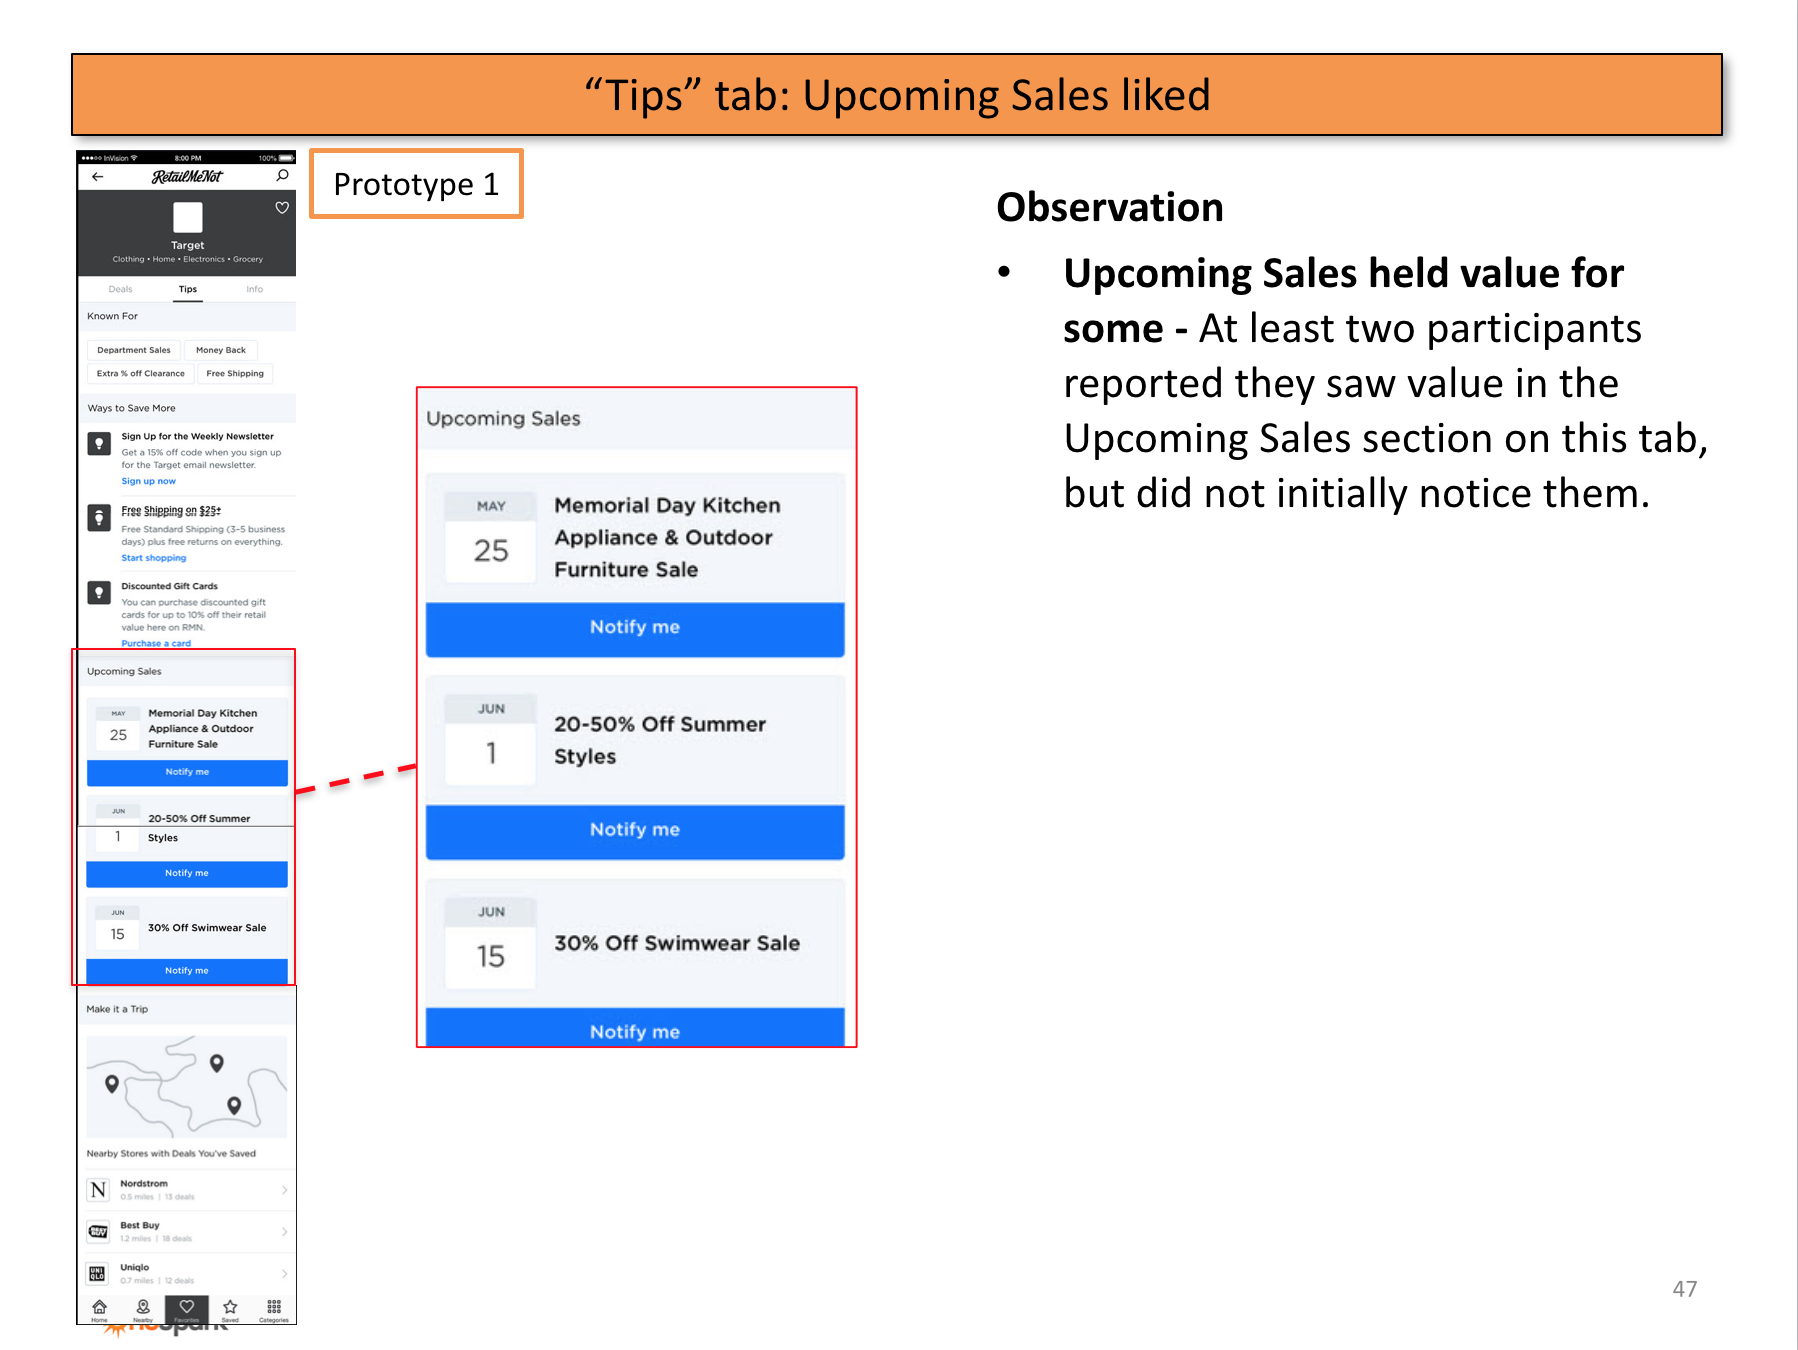The width and height of the screenshot is (1798, 1350).
Task: Tap the InVision signal indicator in status bar
Action: (110, 158)
